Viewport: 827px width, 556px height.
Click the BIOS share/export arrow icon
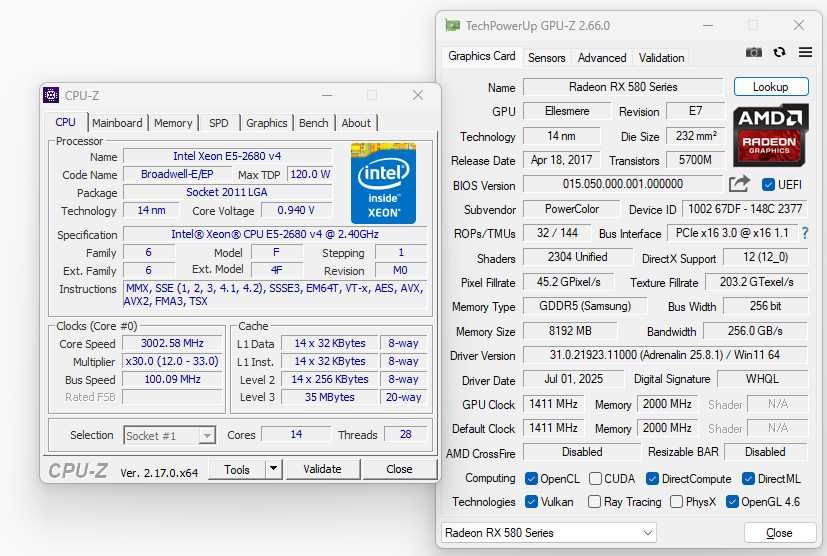pos(739,184)
